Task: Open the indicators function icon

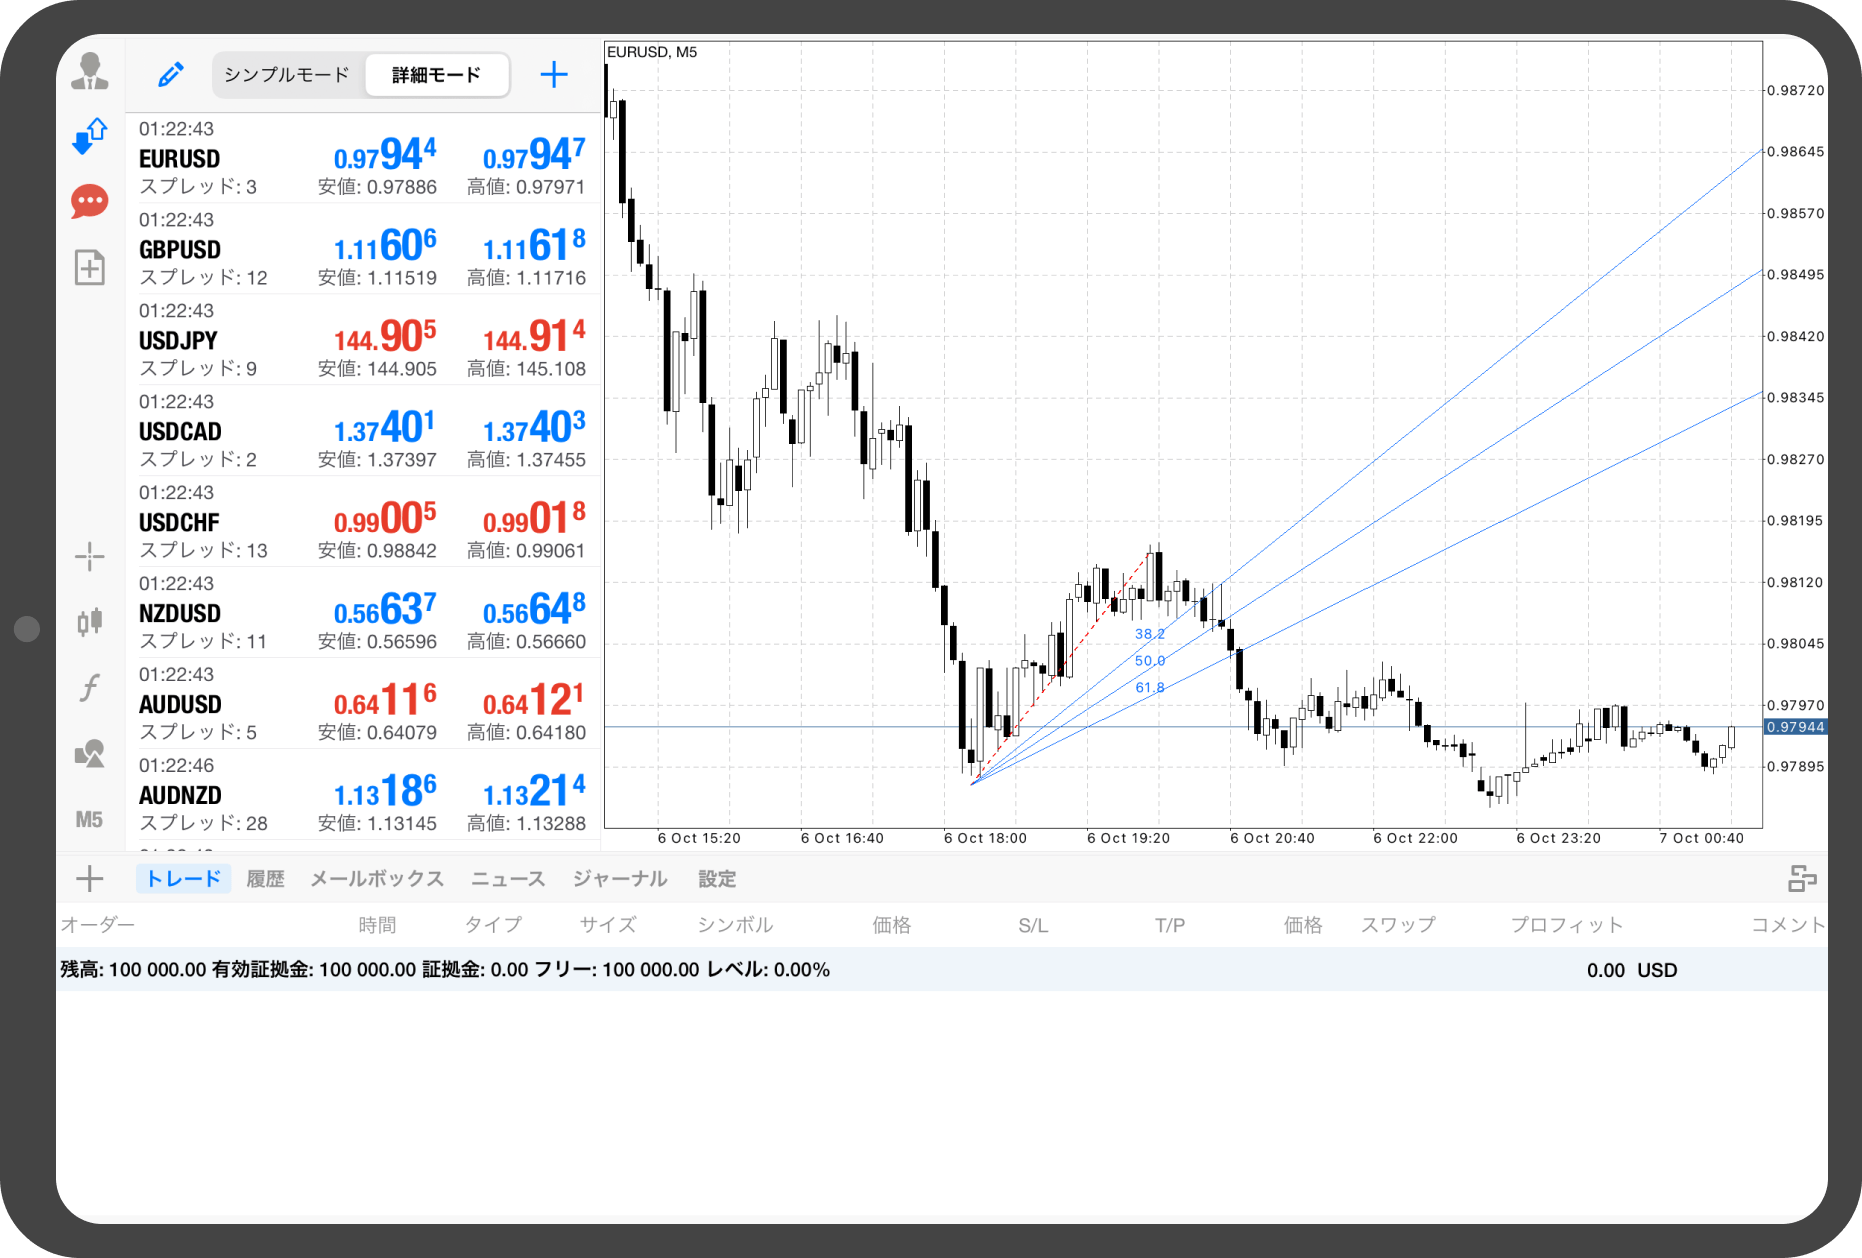Action: 90,688
